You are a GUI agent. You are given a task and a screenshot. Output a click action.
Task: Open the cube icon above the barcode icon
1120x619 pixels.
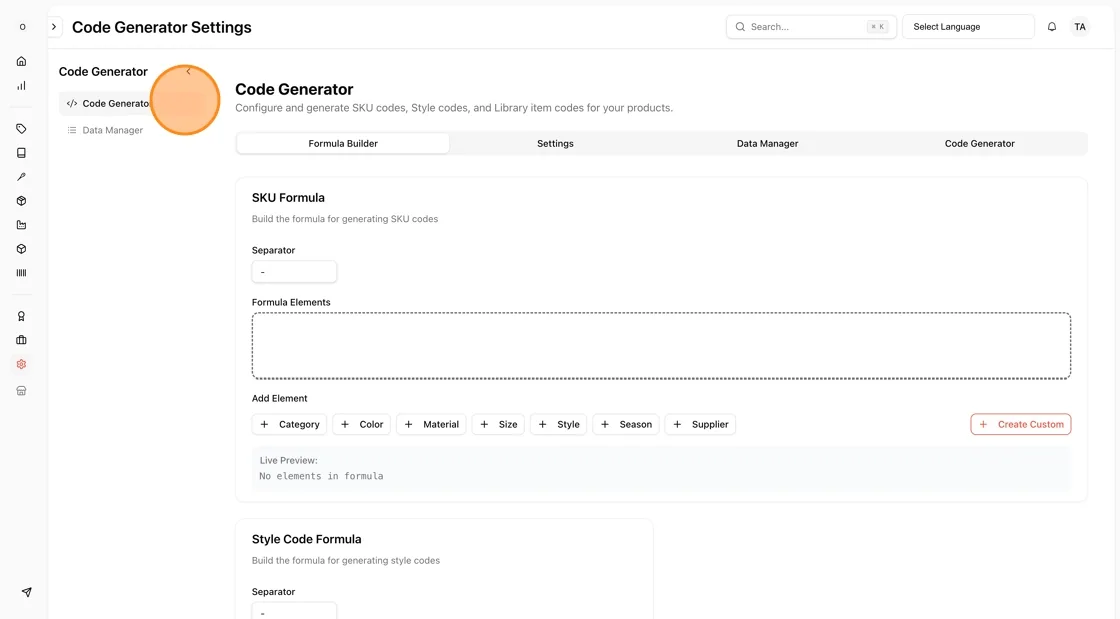coord(21,249)
